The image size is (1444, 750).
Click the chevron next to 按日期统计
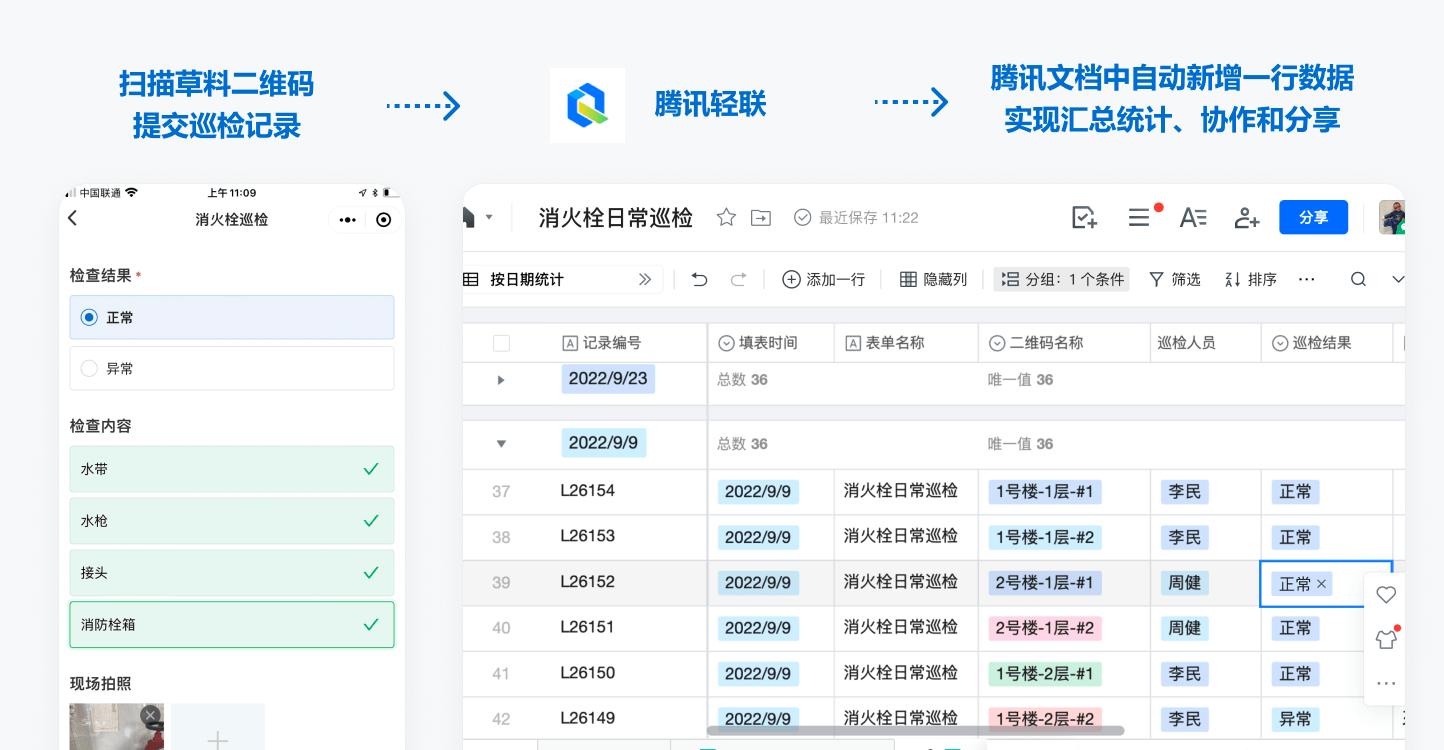pyautogui.click(x=646, y=280)
